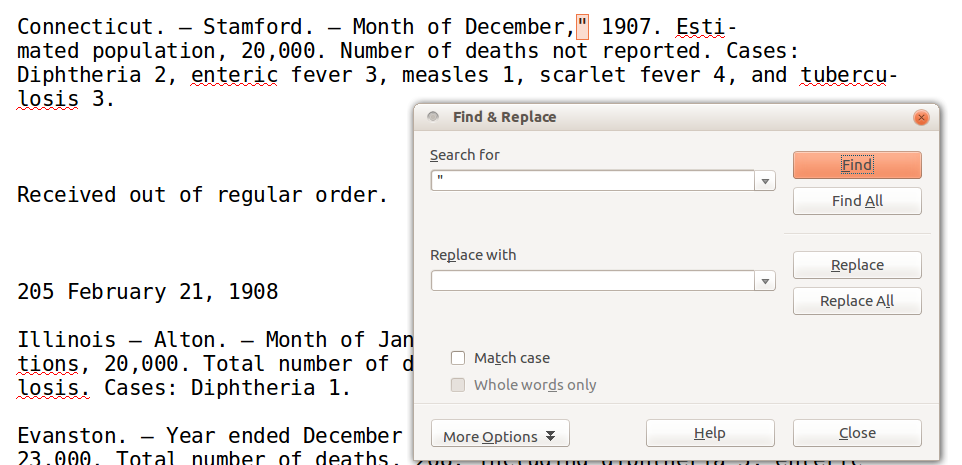962x465 pixels.
Task: Toggle the Whole words only checkbox
Action: click(458, 385)
